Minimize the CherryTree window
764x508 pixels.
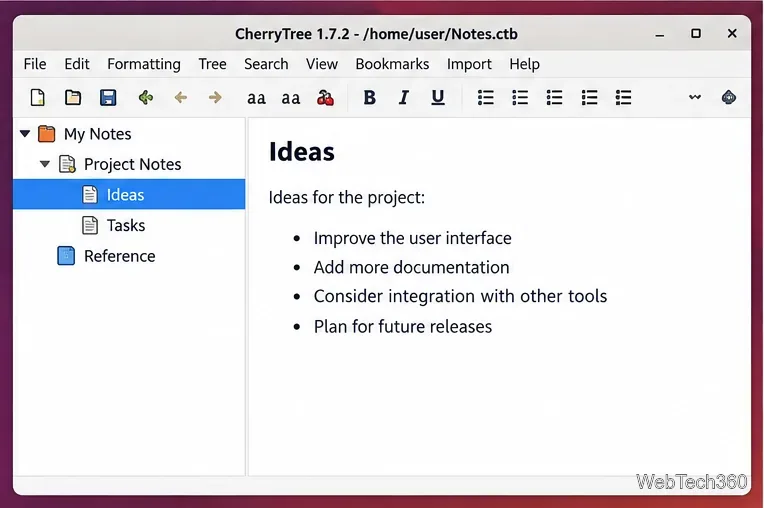pyautogui.click(x=660, y=35)
